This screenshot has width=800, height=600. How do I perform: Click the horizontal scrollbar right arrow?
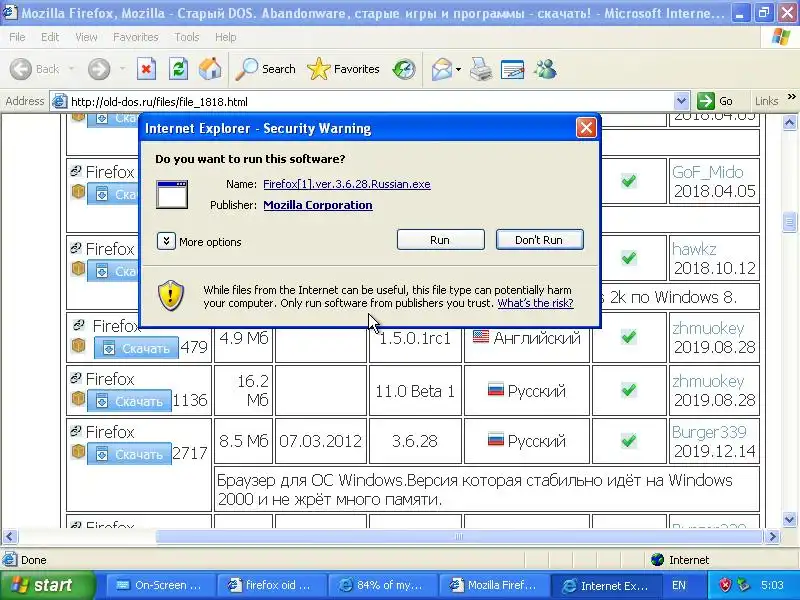coord(772,536)
